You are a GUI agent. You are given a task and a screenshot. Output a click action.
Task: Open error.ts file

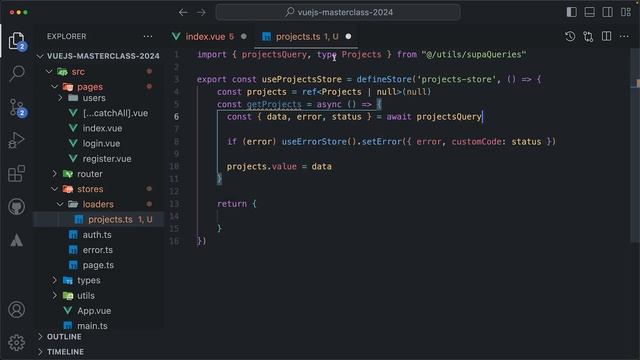(98, 250)
